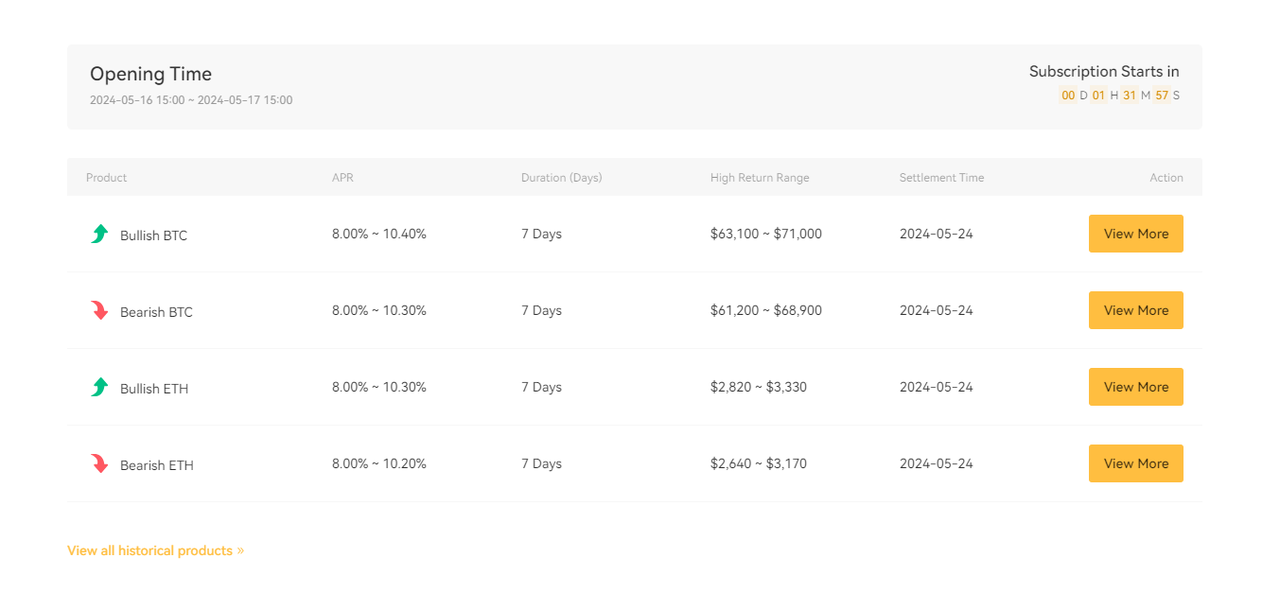Select the Bullish ETH product name
Viewport: 1280px width, 593px height.
tap(154, 389)
